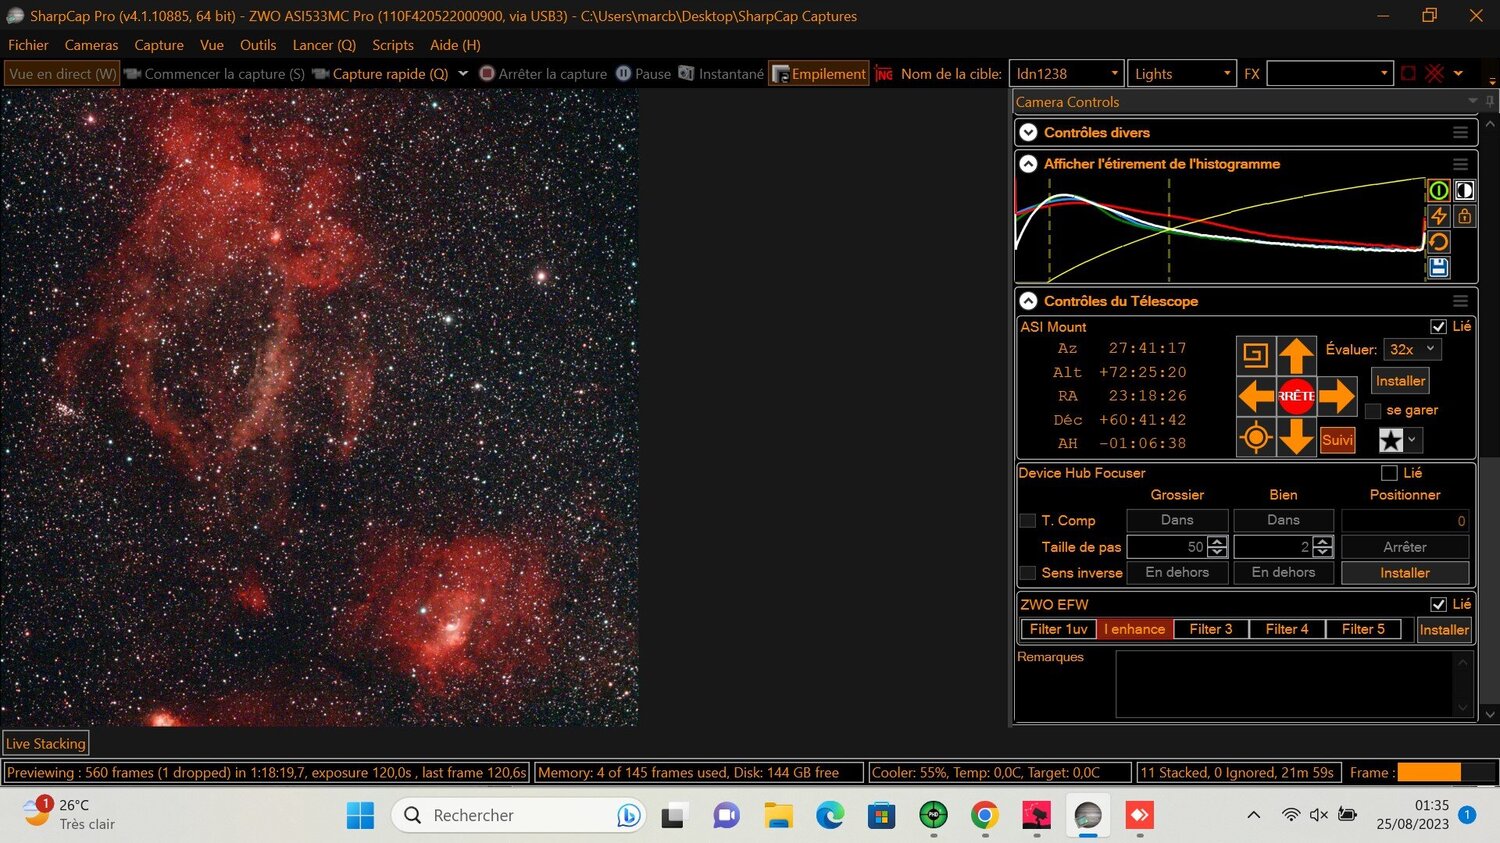Move the telescope down with the down arrow

[x=1296, y=437]
